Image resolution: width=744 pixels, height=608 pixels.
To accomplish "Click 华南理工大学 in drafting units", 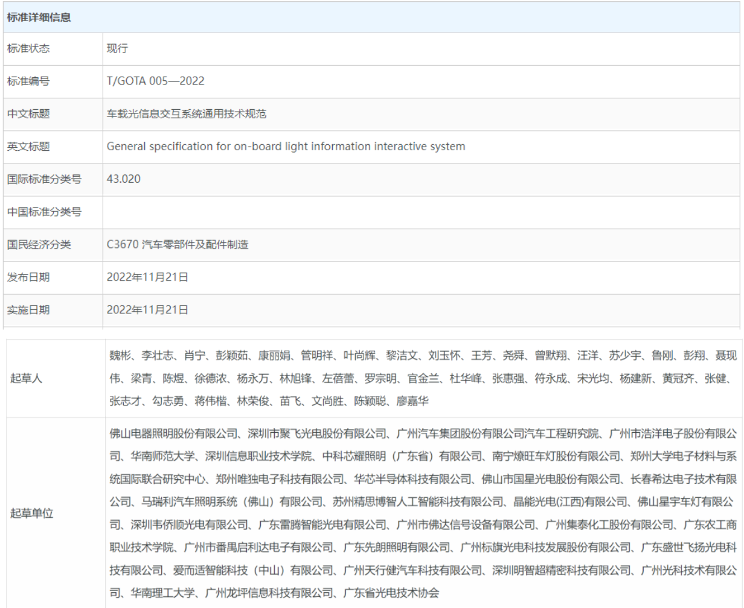I will pos(163,593).
